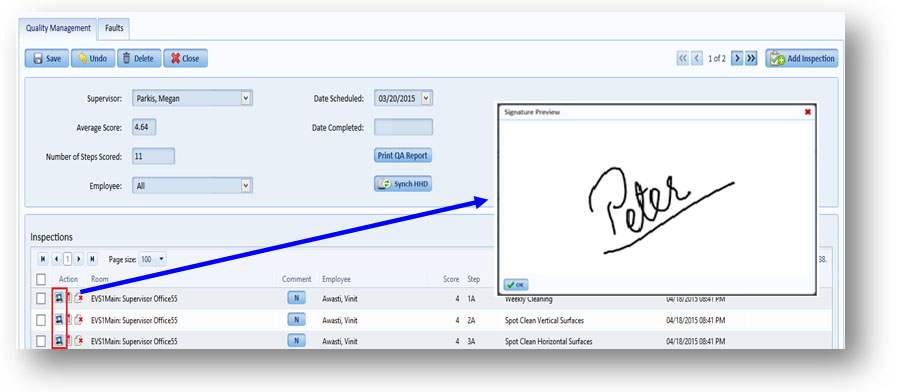
Task: Tick checkbox for Spot Clean Horizontal Surfaces row
Action: click(41, 341)
